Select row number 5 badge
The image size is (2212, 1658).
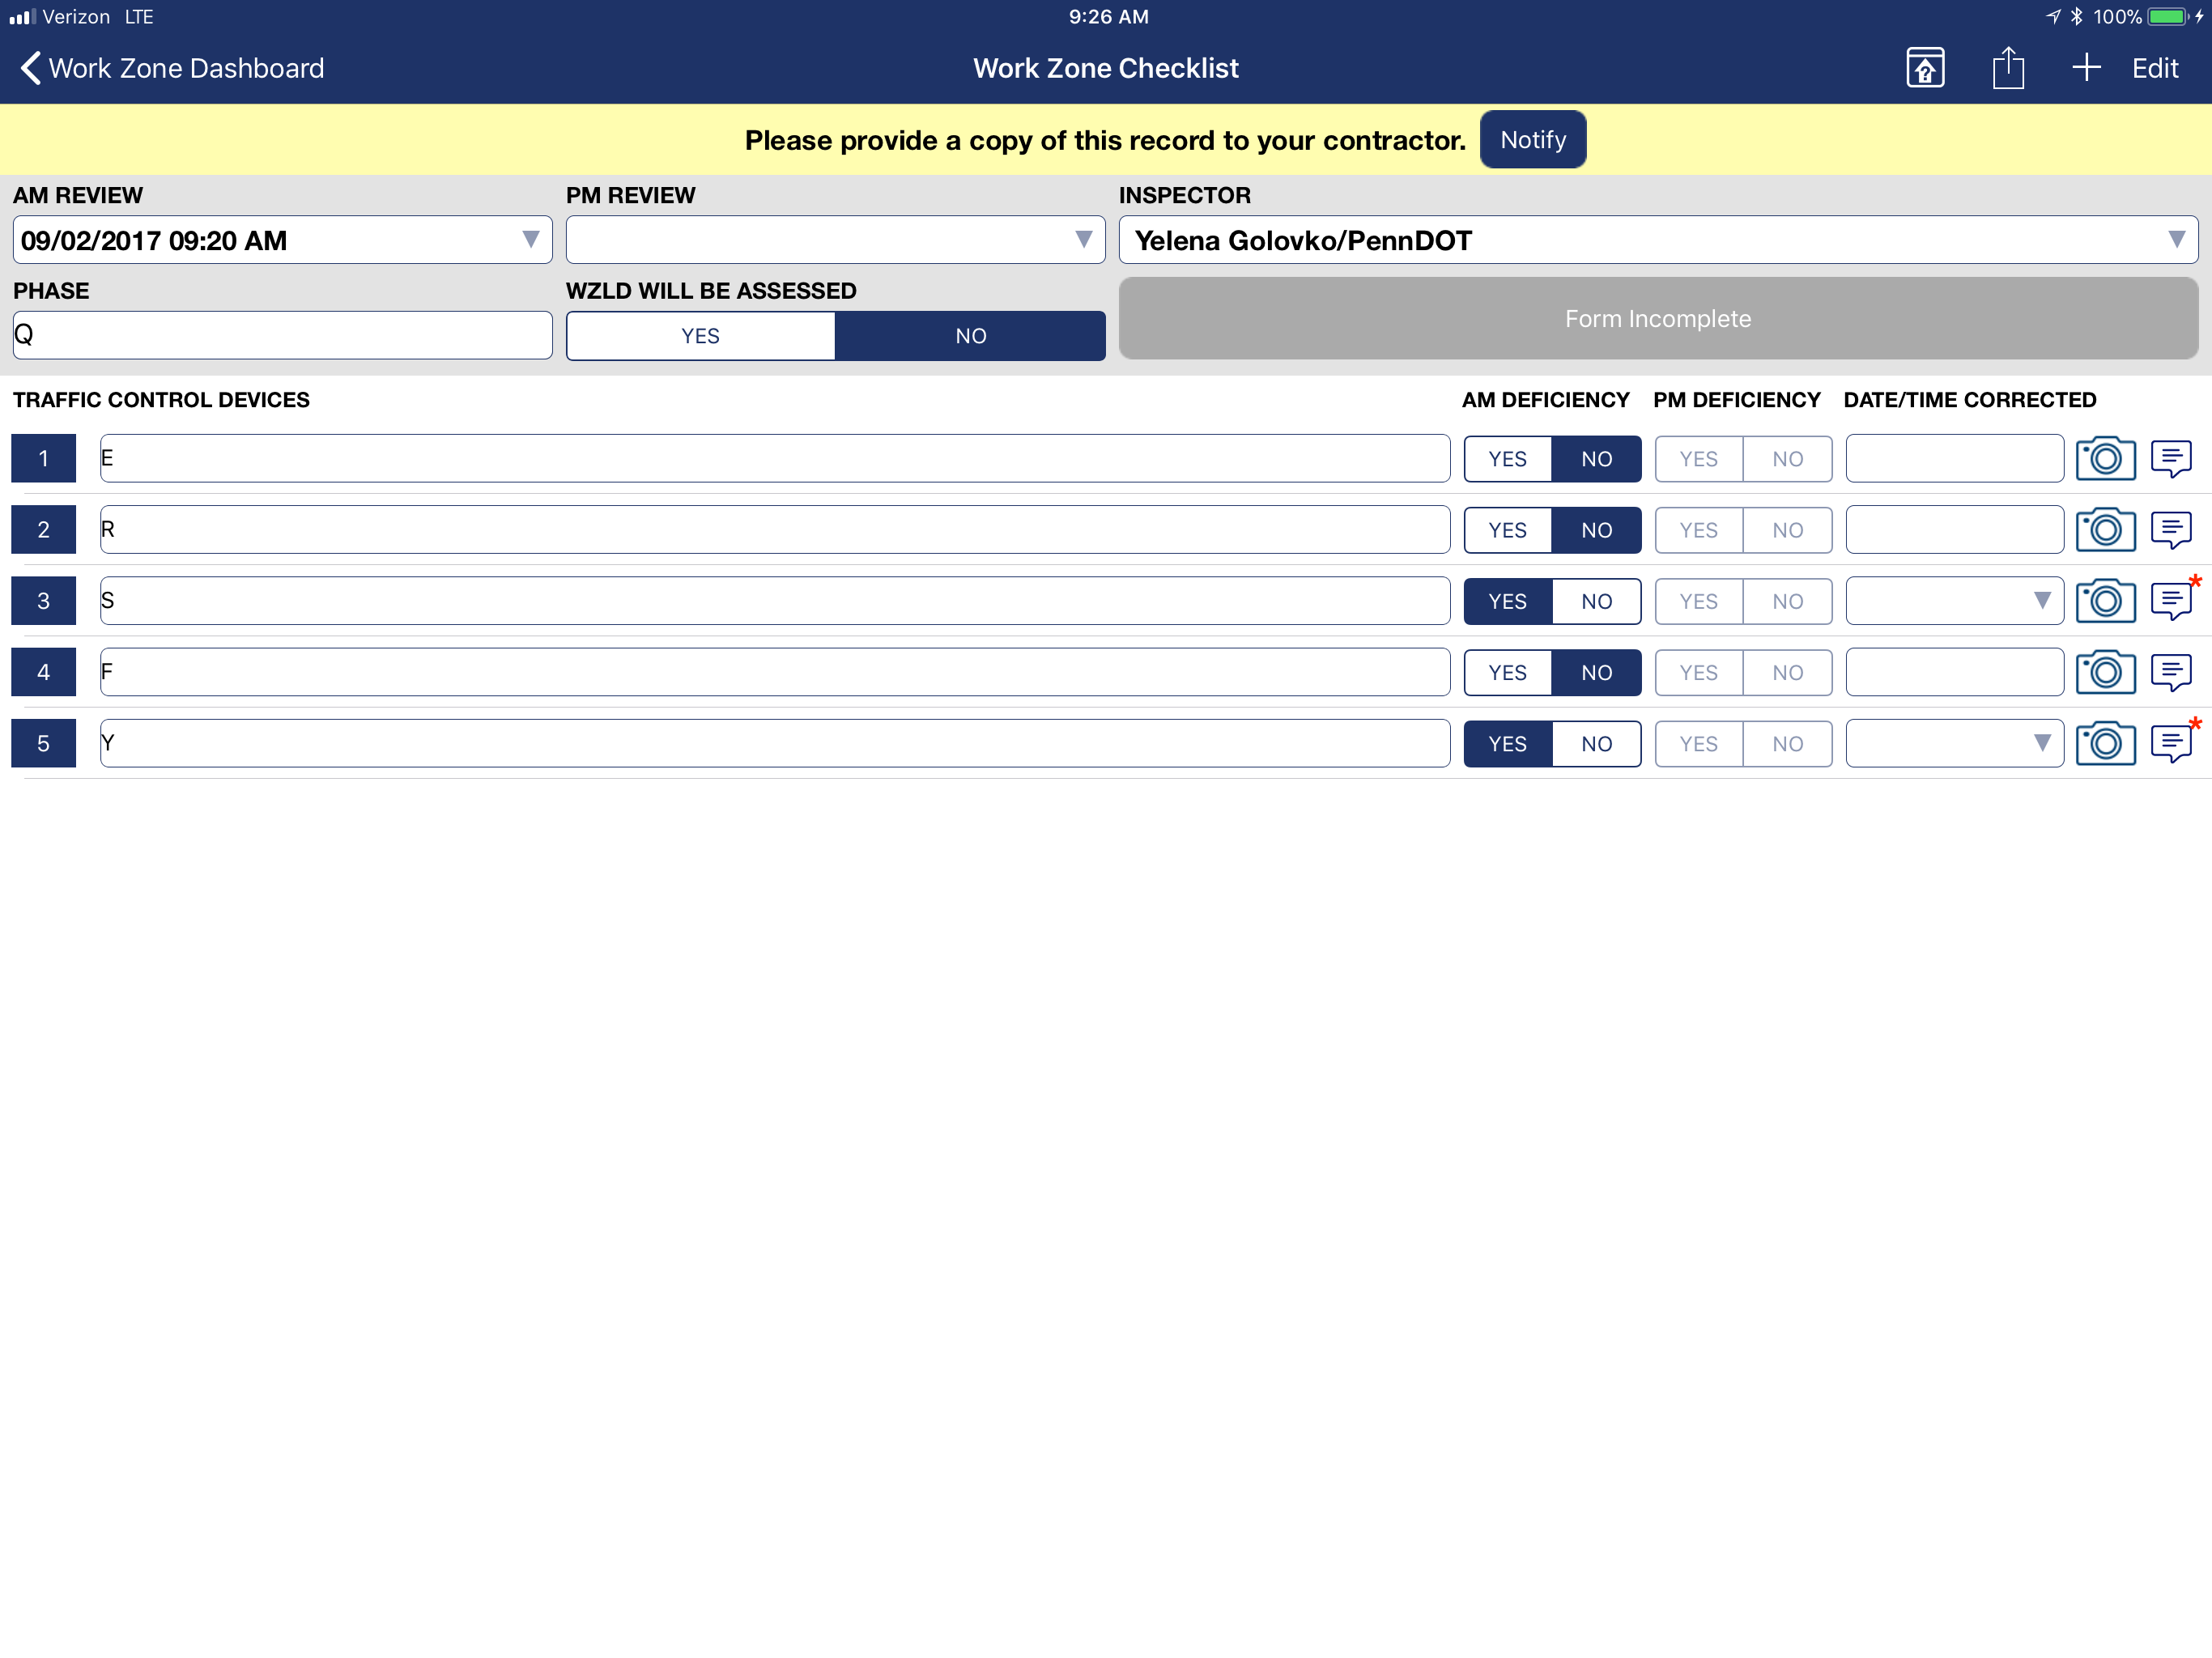pos(43,743)
